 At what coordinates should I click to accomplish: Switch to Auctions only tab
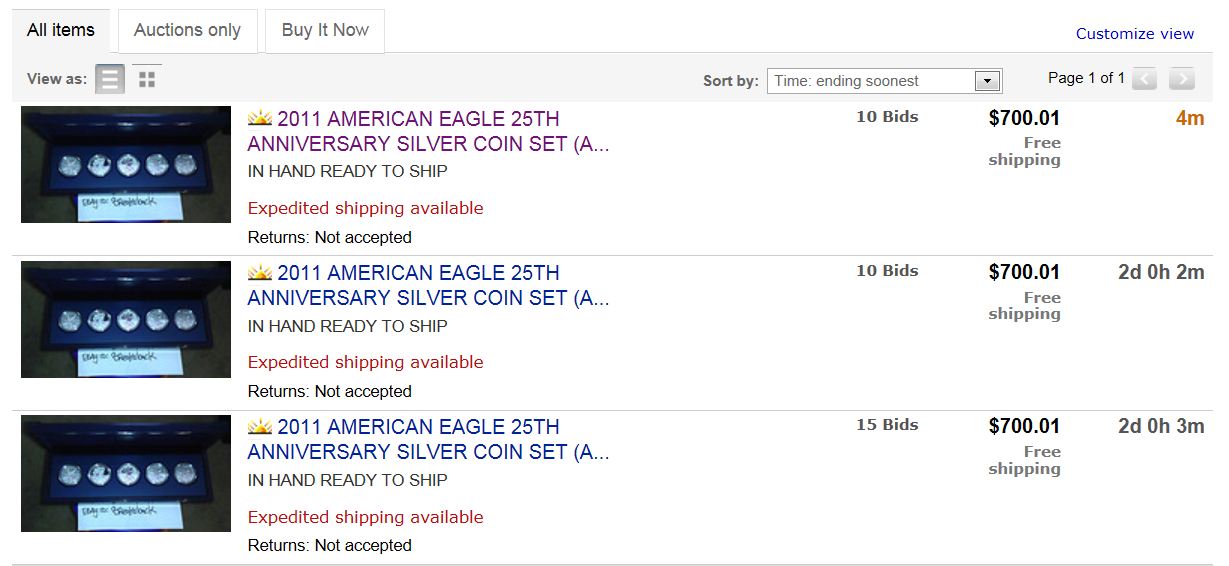187,30
